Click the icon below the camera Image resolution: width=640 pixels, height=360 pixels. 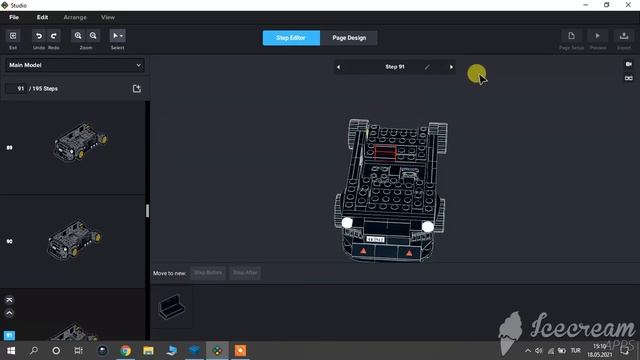629,78
